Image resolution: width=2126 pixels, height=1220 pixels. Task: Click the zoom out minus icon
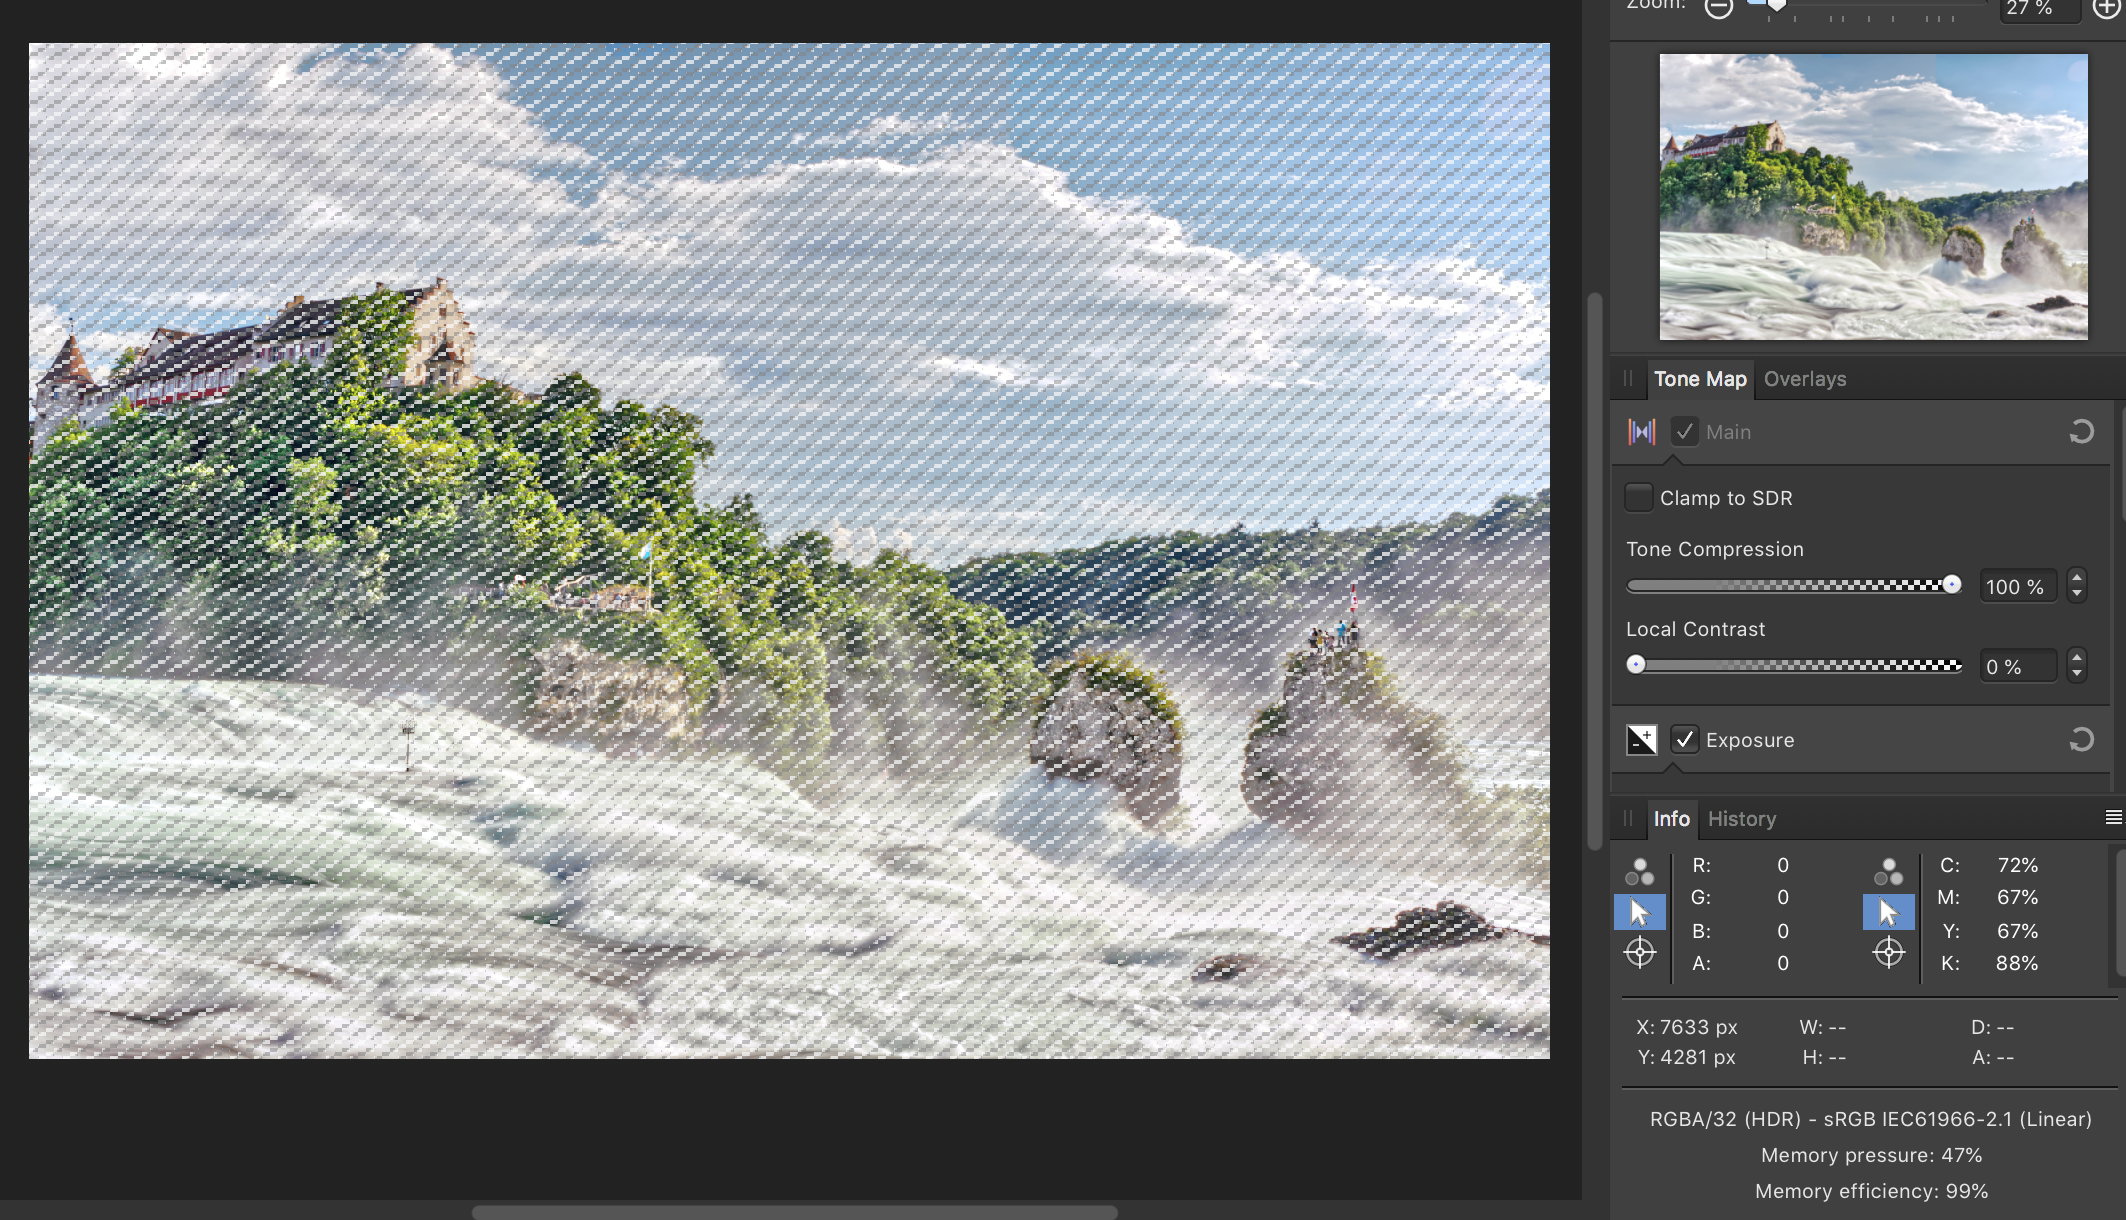click(1718, 7)
